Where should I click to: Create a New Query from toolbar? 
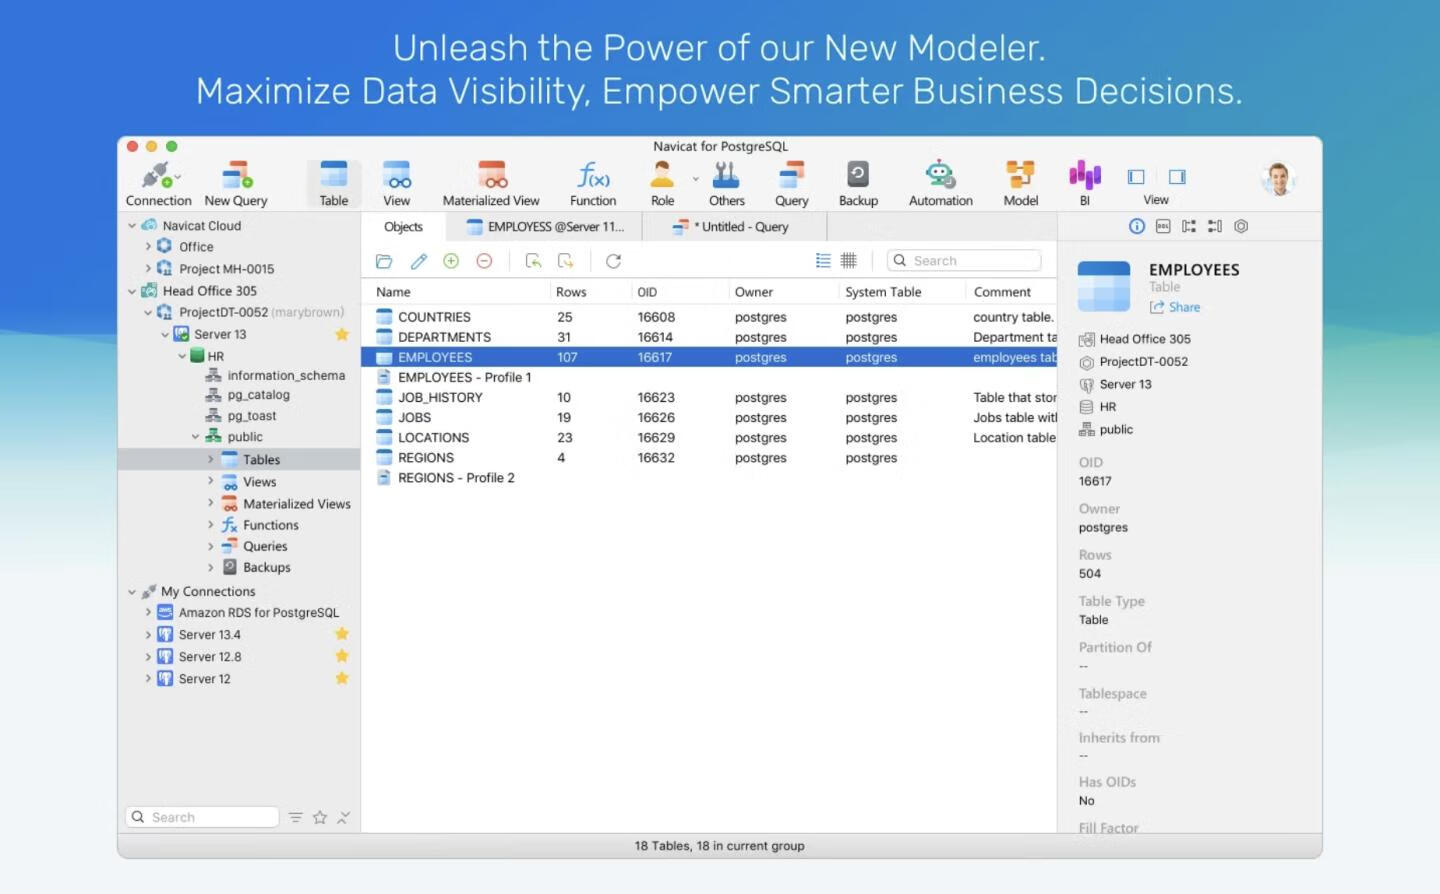point(236,184)
